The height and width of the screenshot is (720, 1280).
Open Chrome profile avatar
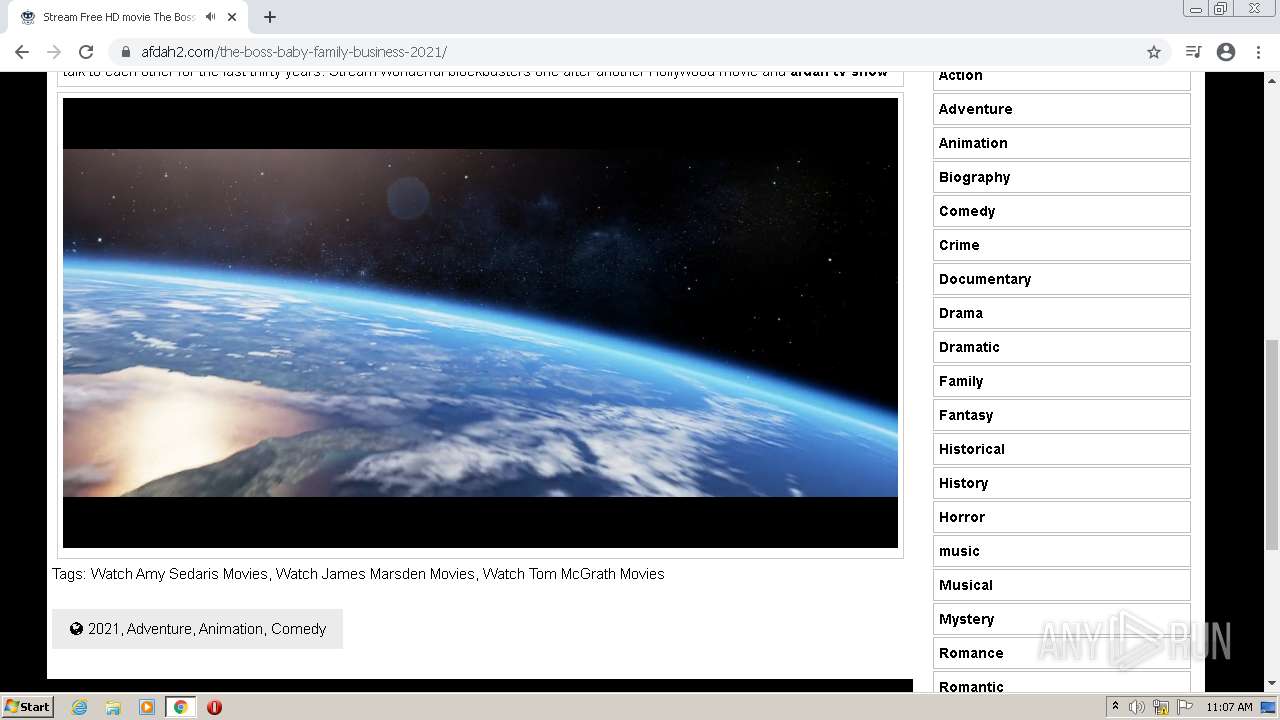[1226, 52]
